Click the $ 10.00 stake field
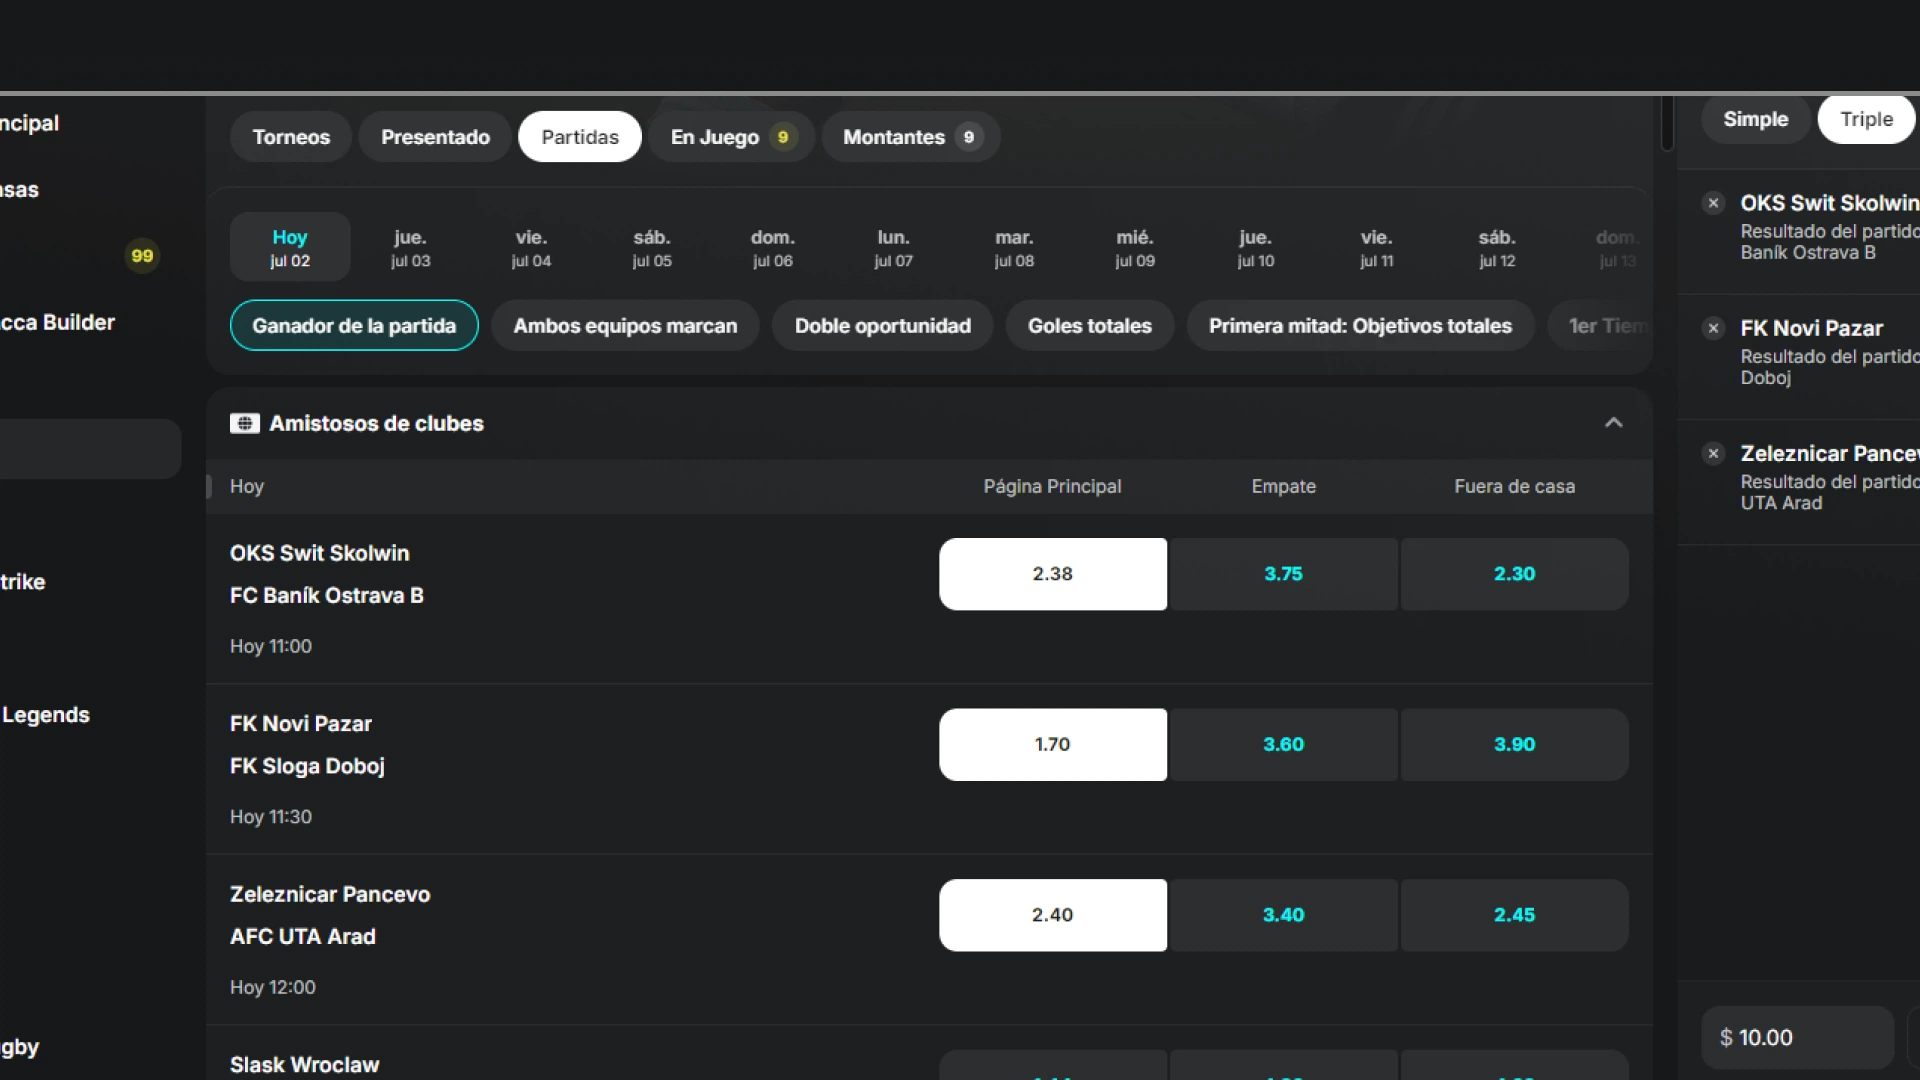This screenshot has height=1080, width=1920. [x=1797, y=1038]
